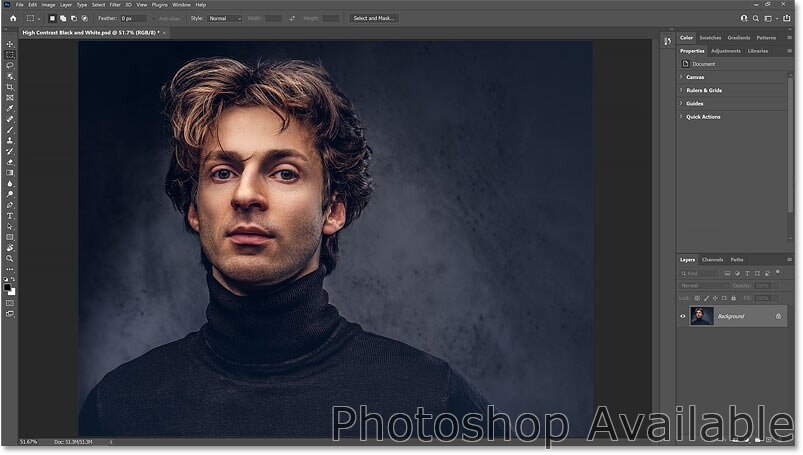Open the Window menu
The image size is (803, 455).
click(x=181, y=5)
